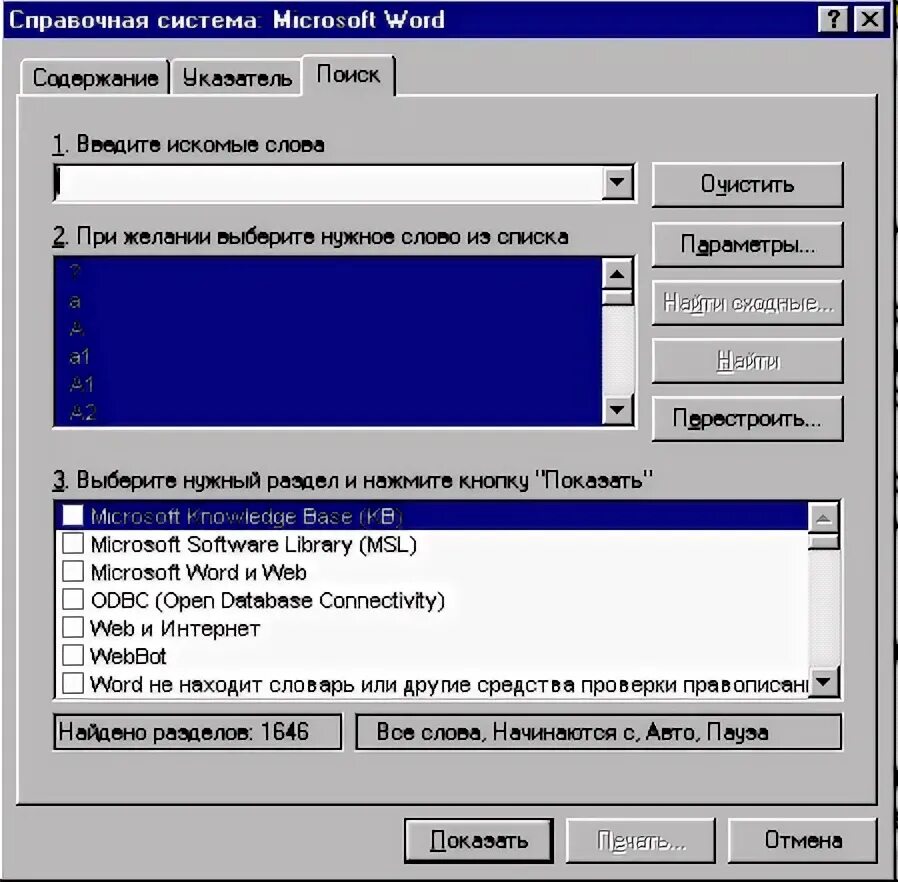Click the word list scrollbar thumb
This screenshot has height=882, width=898.
click(617, 297)
